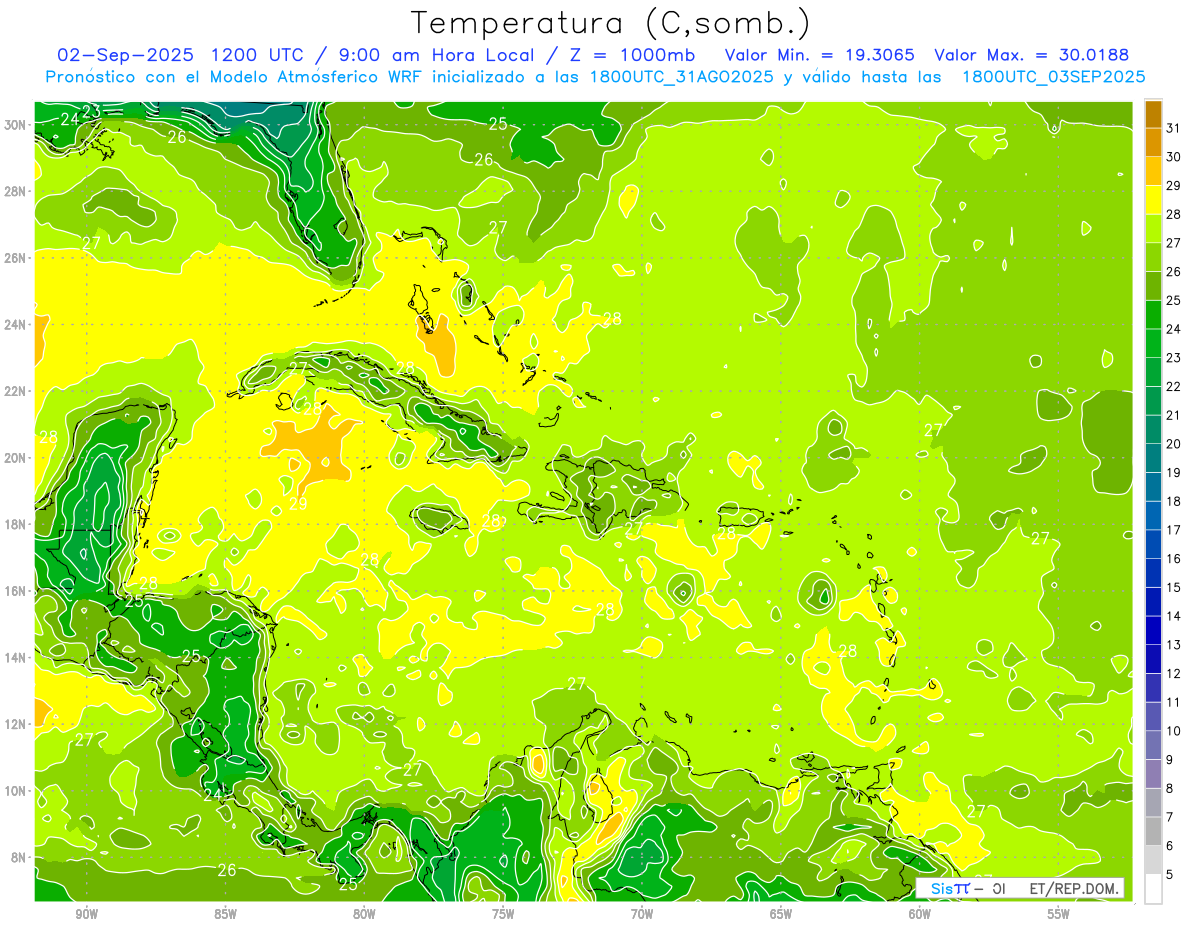1200x927 pixels.
Task: Click the 28N latitude axis label
Action: click(x=15, y=191)
